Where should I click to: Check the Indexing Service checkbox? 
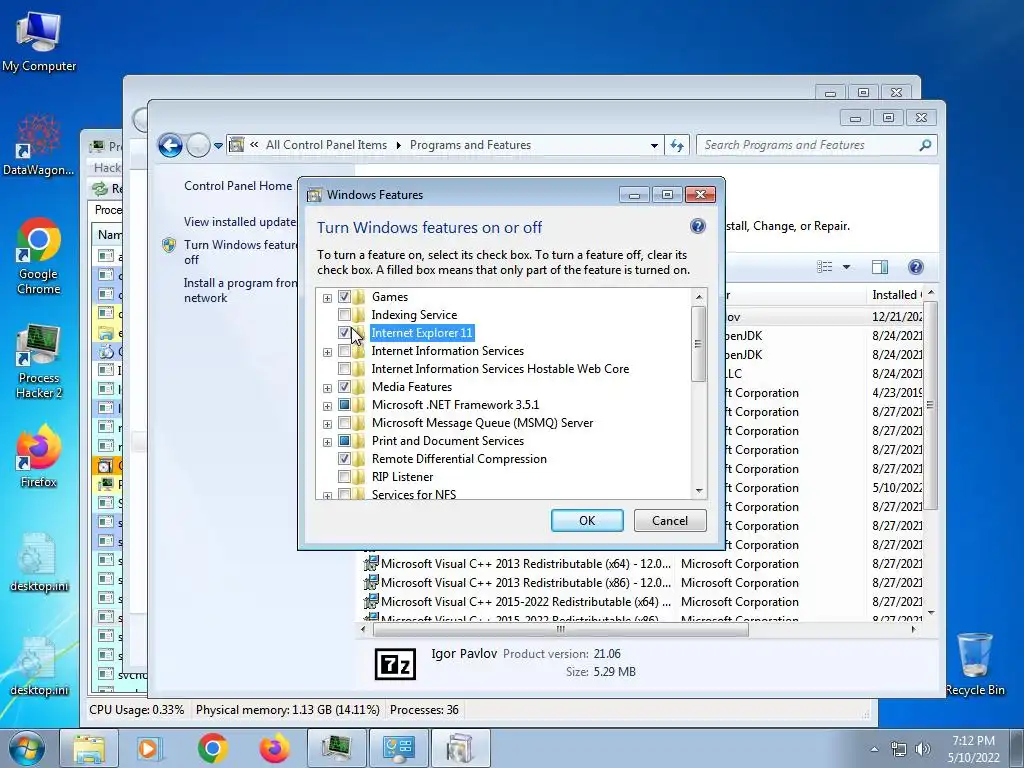click(x=344, y=315)
